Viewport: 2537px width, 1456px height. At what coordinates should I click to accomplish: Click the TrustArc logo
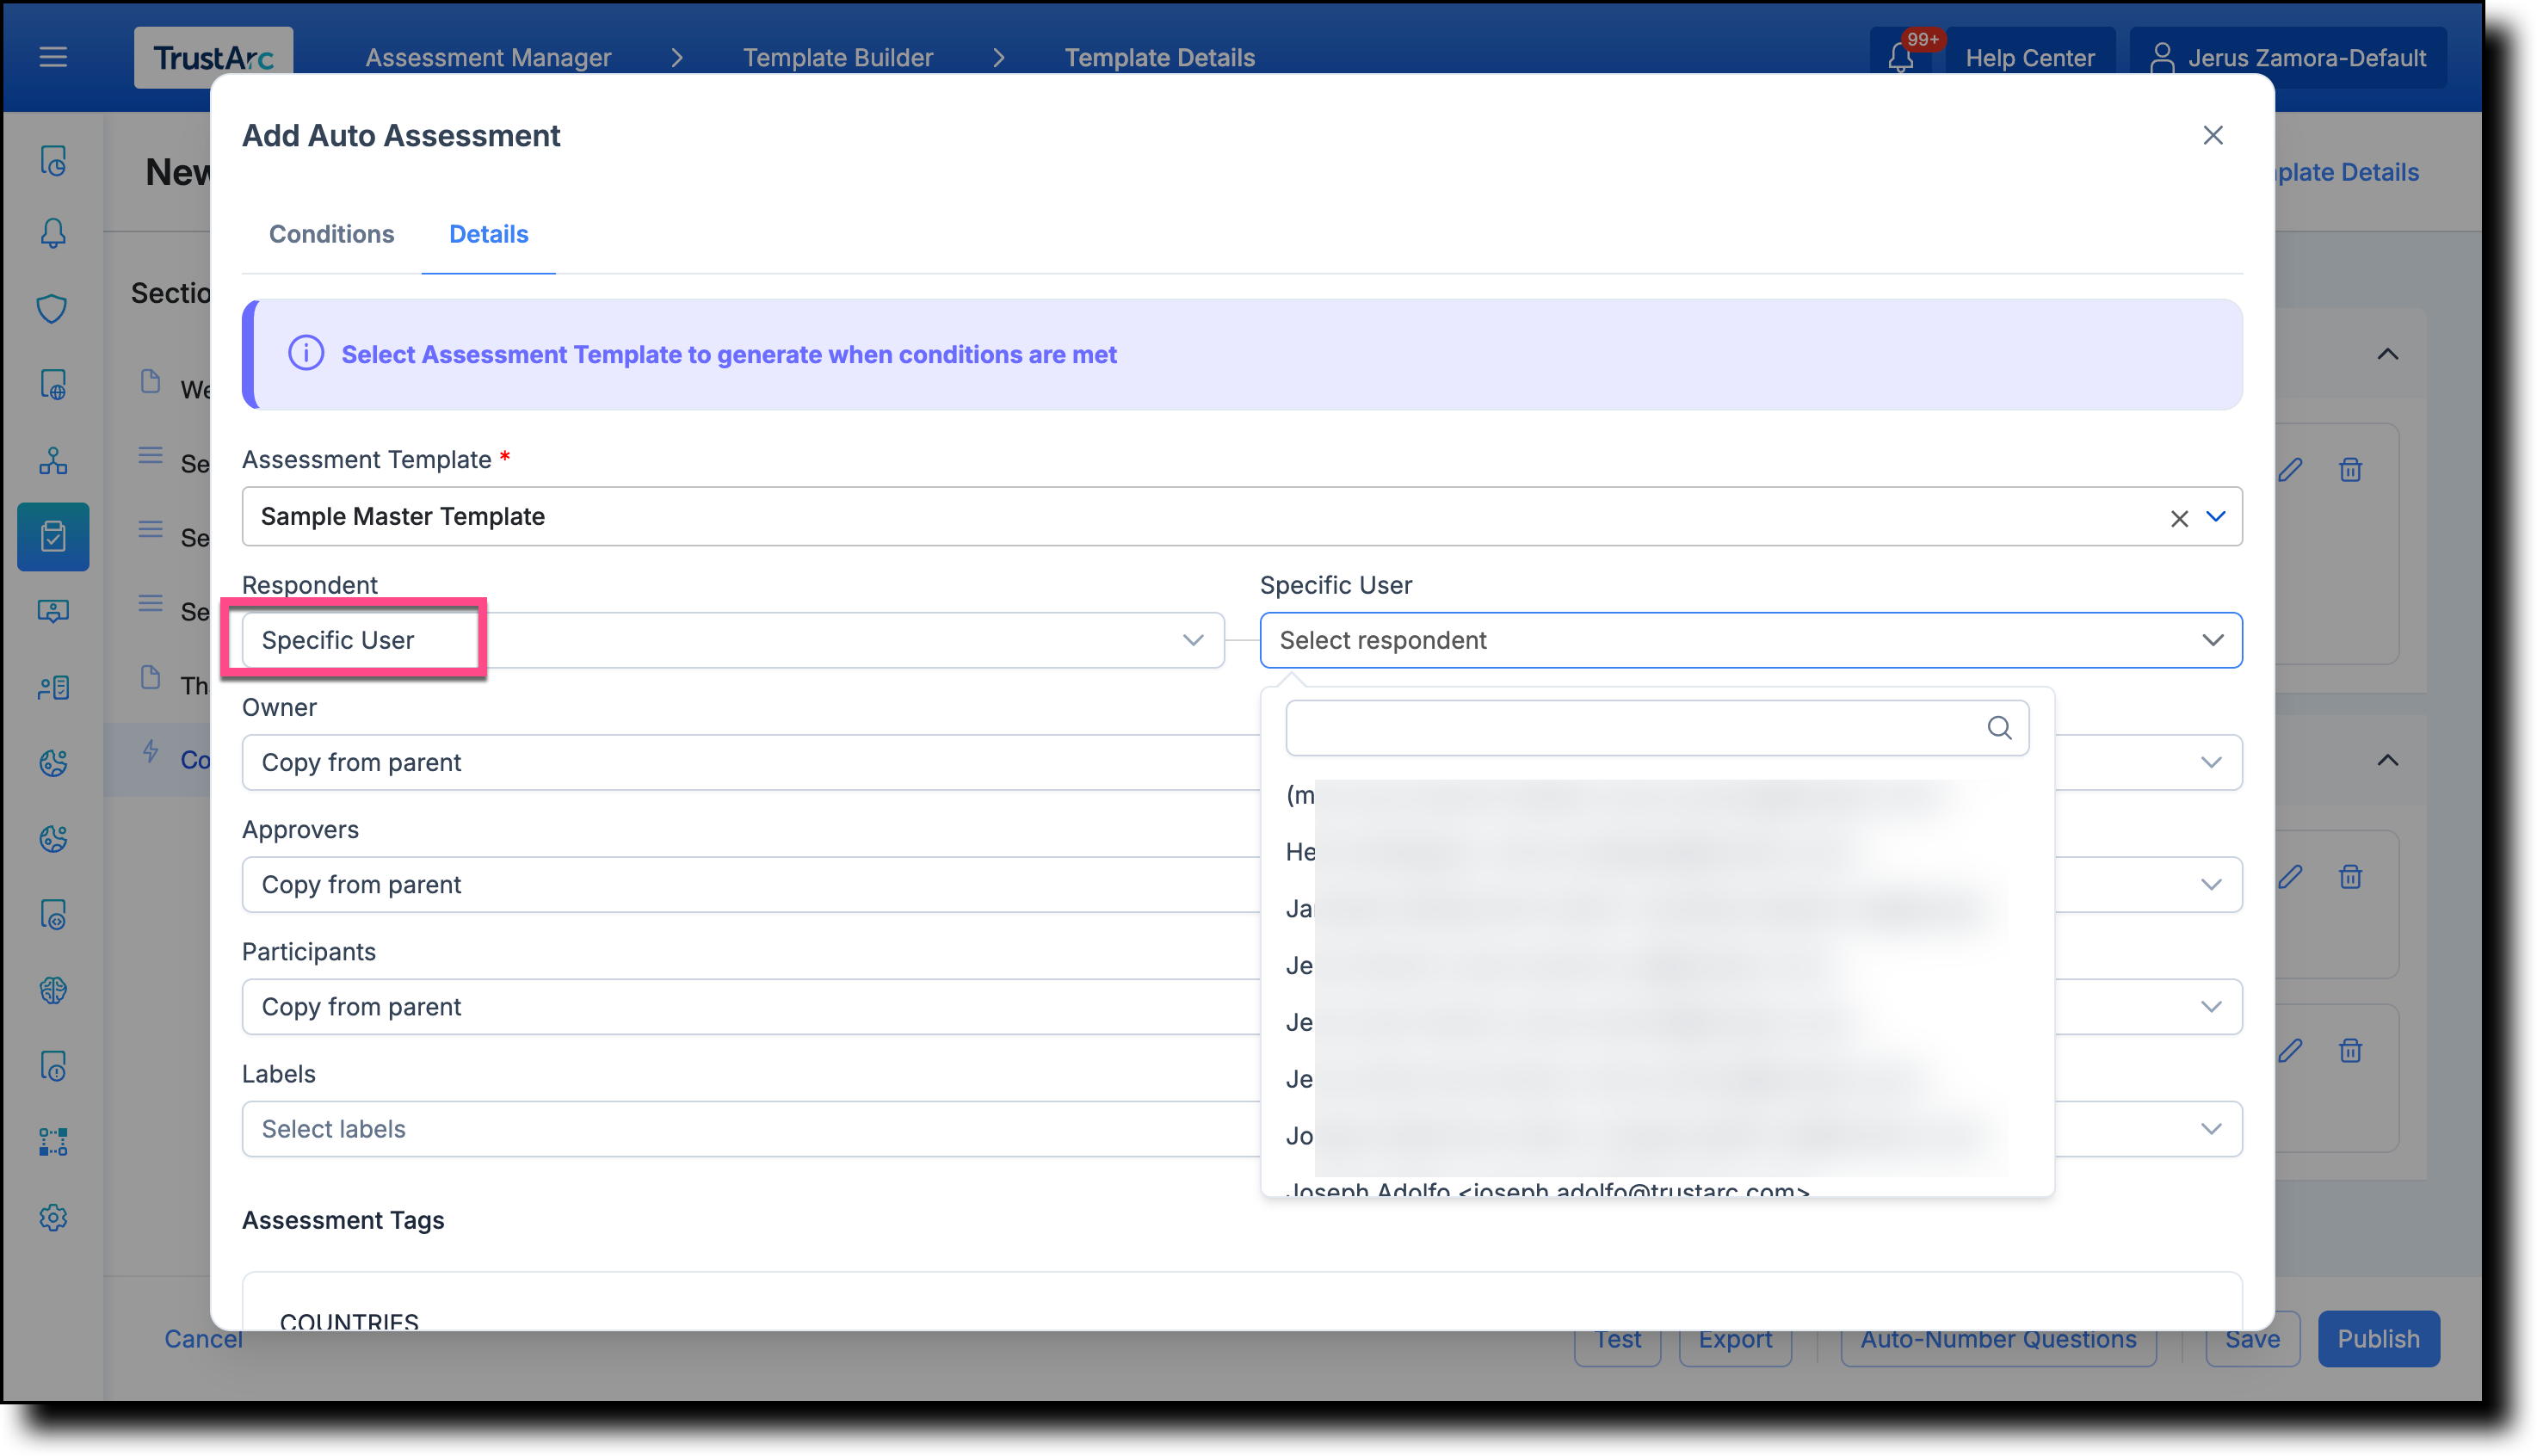(213, 57)
